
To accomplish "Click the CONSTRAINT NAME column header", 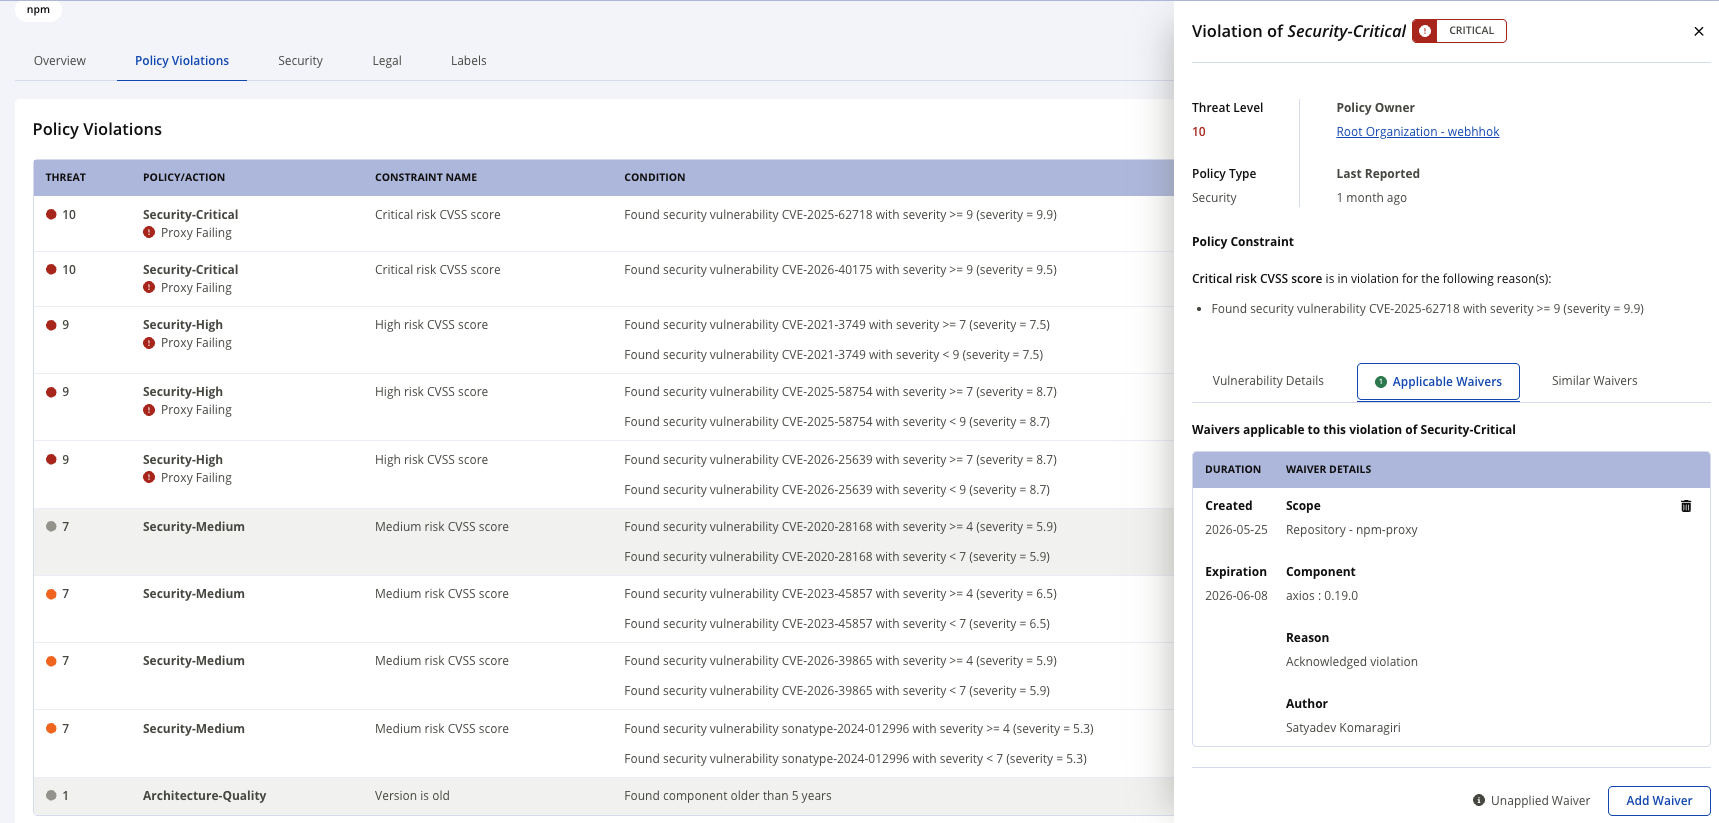I will coord(426,178).
